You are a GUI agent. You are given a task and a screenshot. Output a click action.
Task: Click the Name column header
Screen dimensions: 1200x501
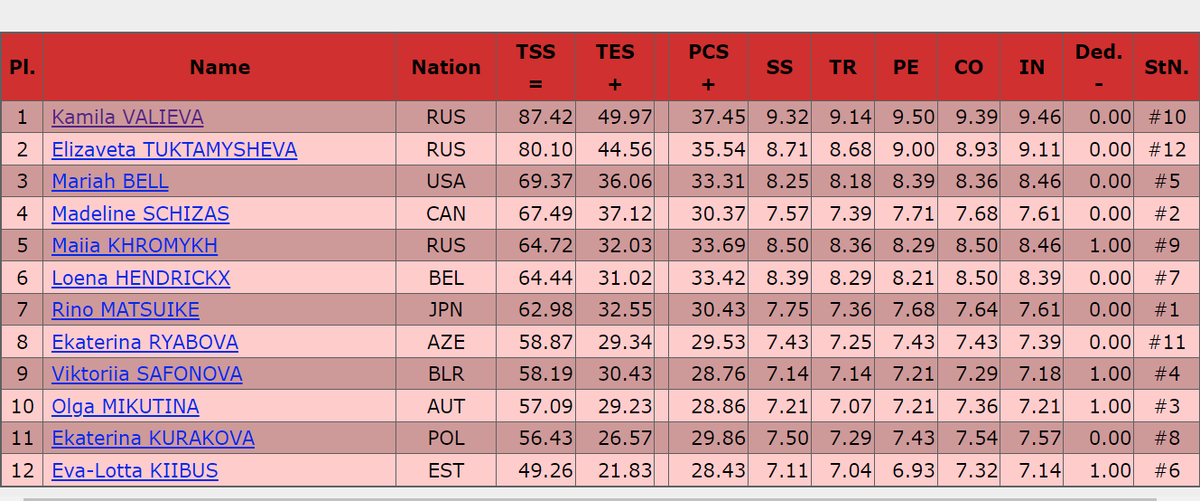tap(220, 67)
